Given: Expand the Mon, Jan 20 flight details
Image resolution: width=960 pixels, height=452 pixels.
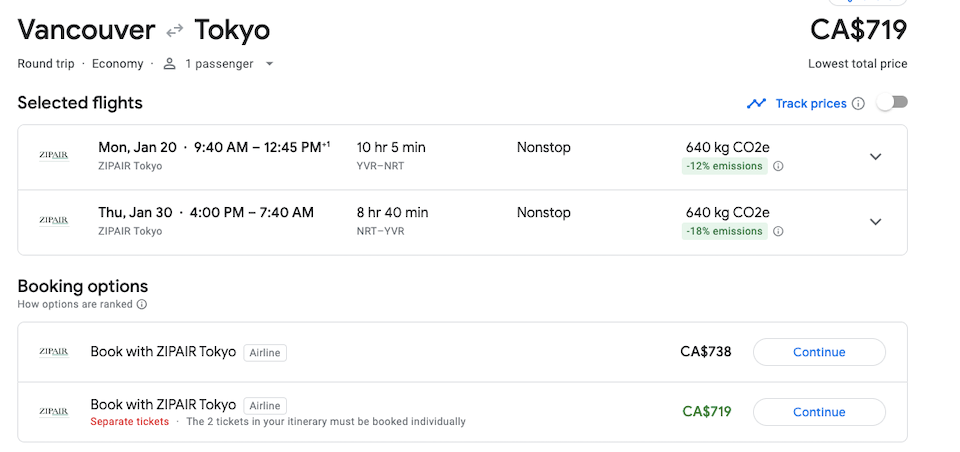Looking at the screenshot, I should click(876, 157).
